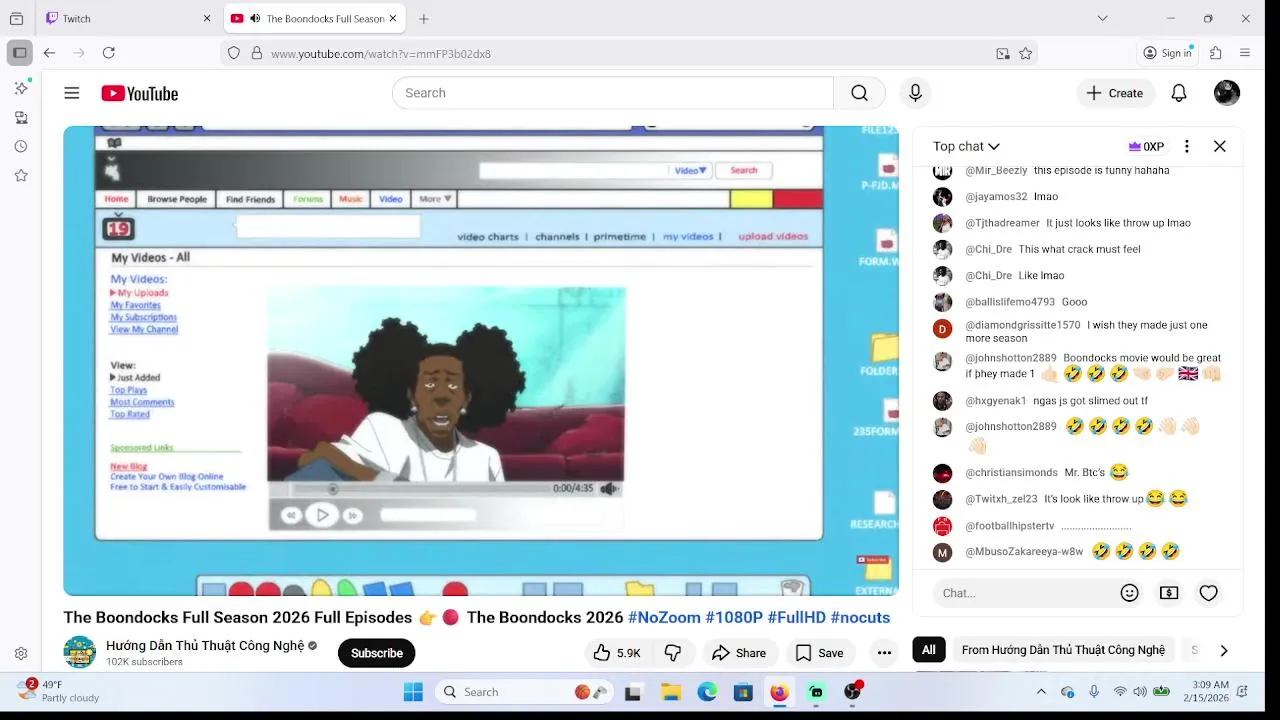Image resolution: width=1280 pixels, height=720 pixels.
Task: Open YouTube notifications bell
Action: pyautogui.click(x=1179, y=93)
